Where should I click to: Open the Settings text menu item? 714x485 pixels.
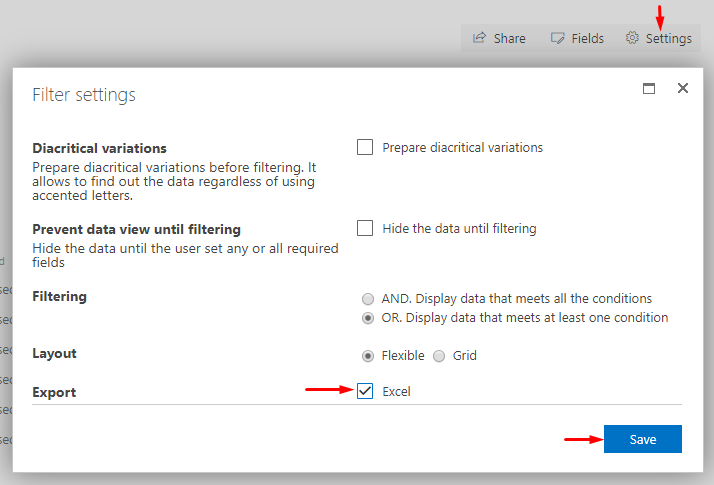pos(668,39)
